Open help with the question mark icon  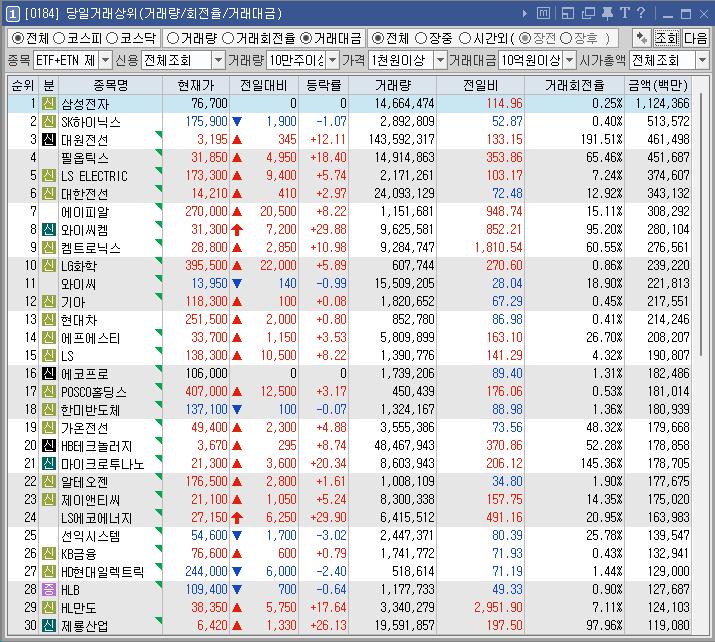(x=641, y=13)
